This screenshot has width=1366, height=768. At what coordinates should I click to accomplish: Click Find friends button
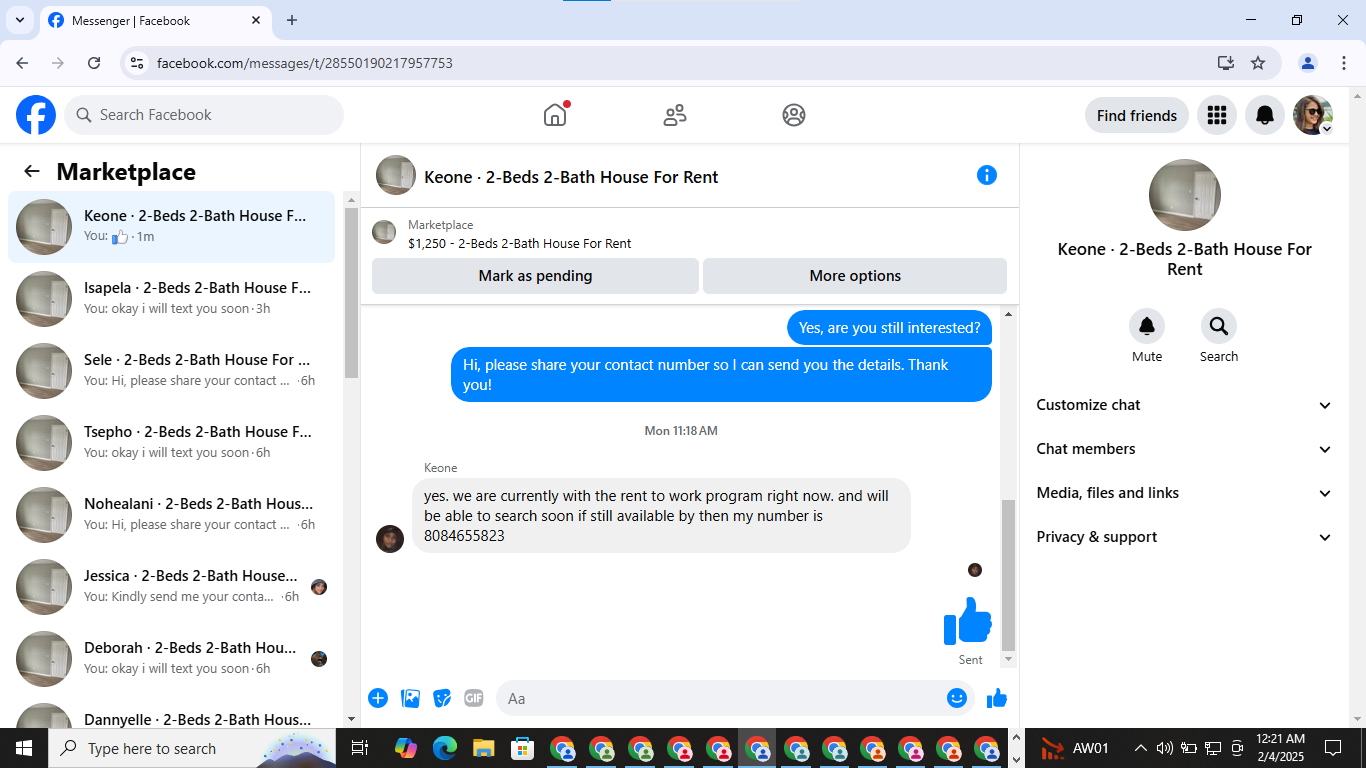[x=1137, y=115]
